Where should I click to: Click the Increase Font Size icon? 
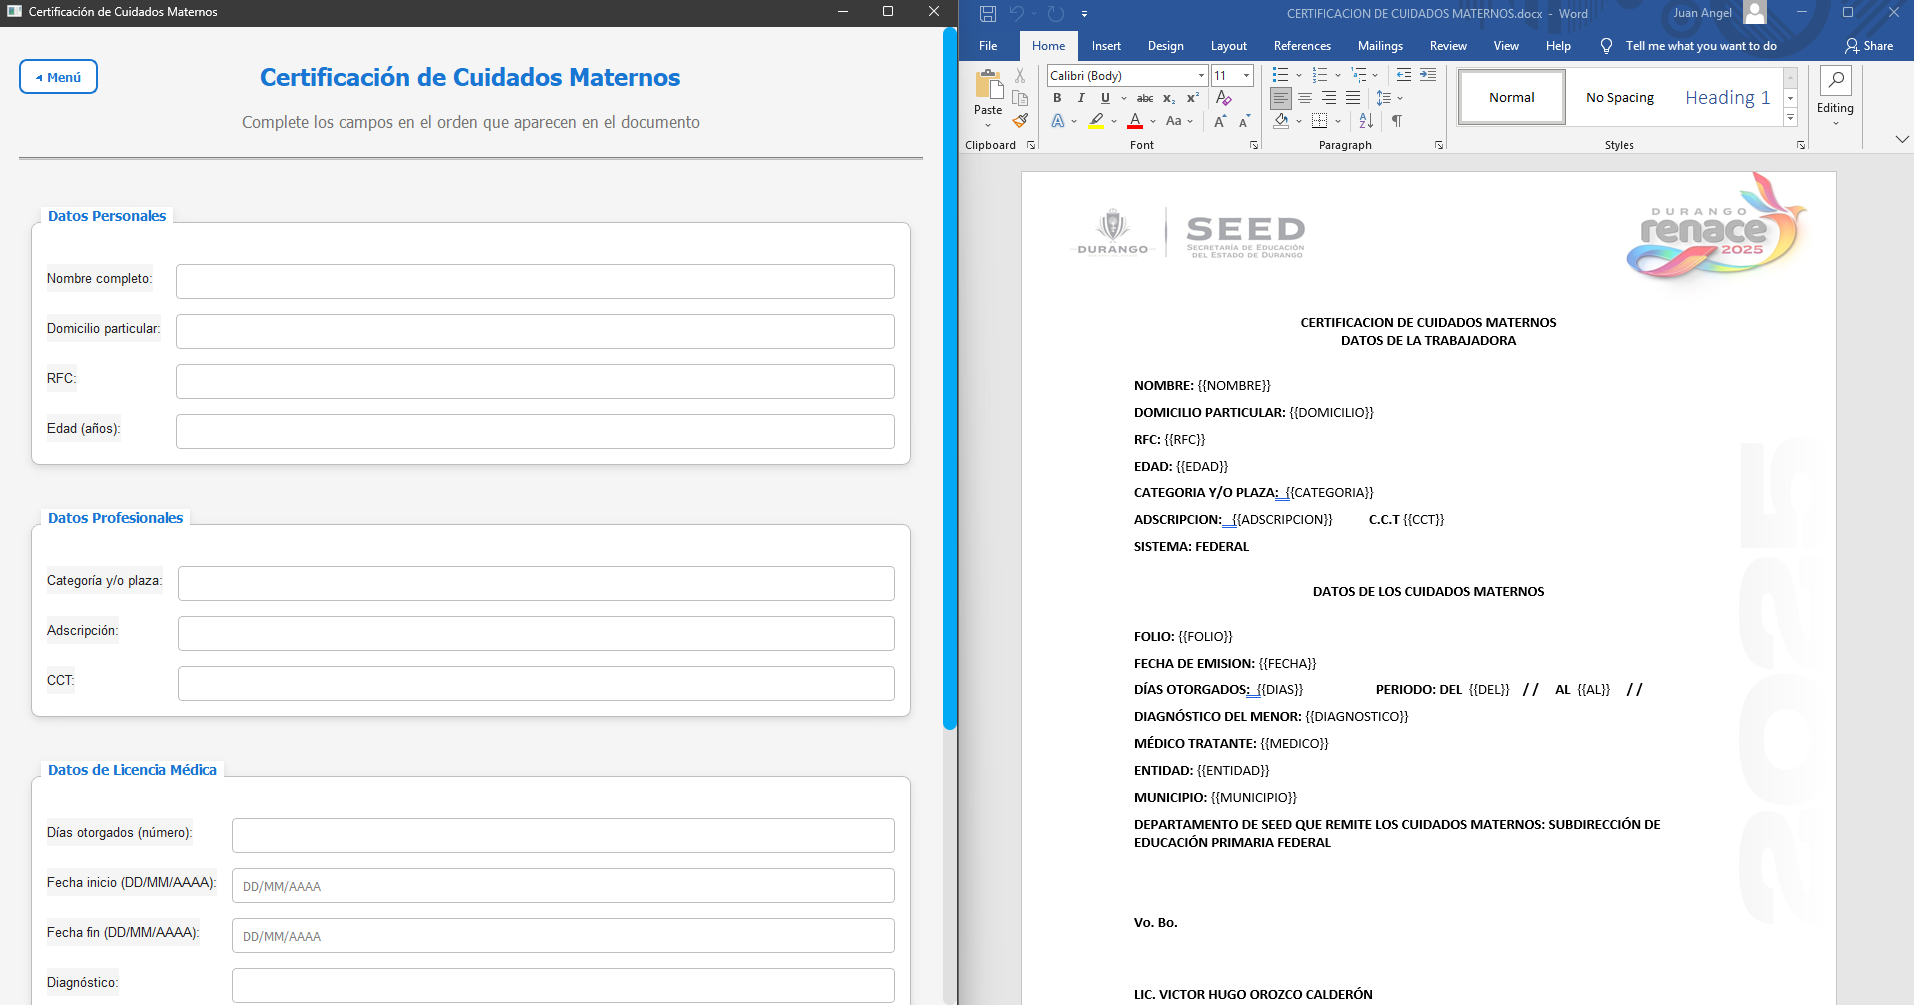(x=1219, y=121)
